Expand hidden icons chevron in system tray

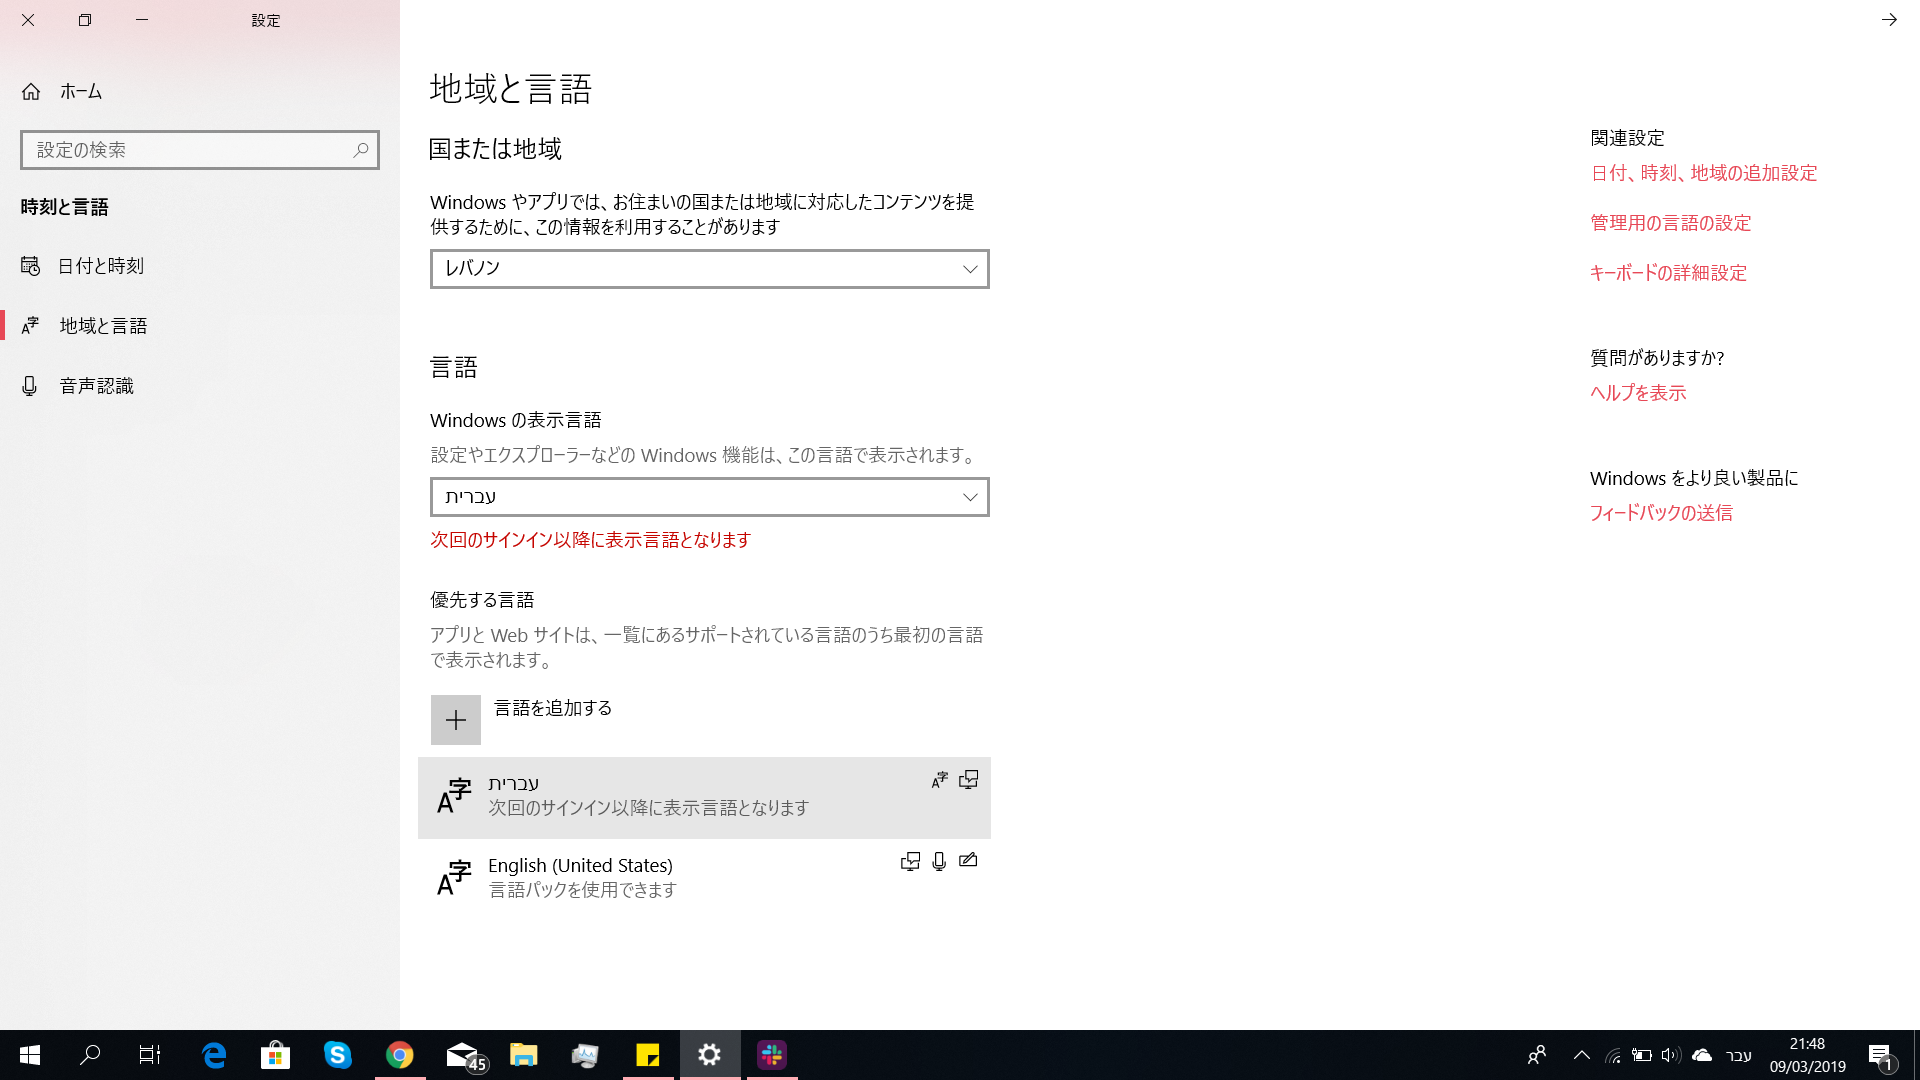[x=1583, y=1055]
